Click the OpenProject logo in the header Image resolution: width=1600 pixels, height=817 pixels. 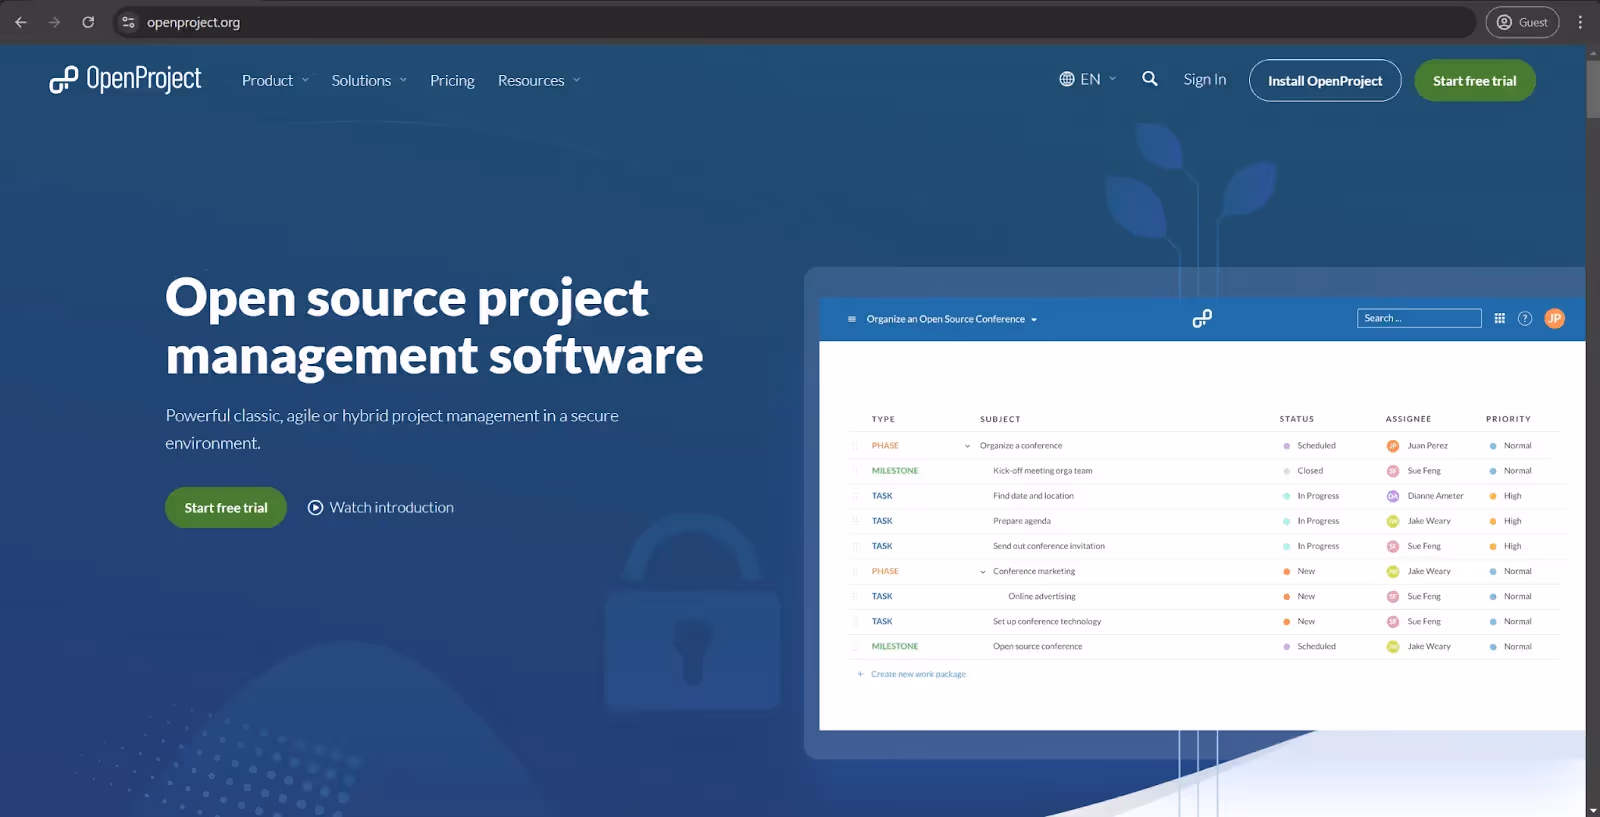click(125, 79)
